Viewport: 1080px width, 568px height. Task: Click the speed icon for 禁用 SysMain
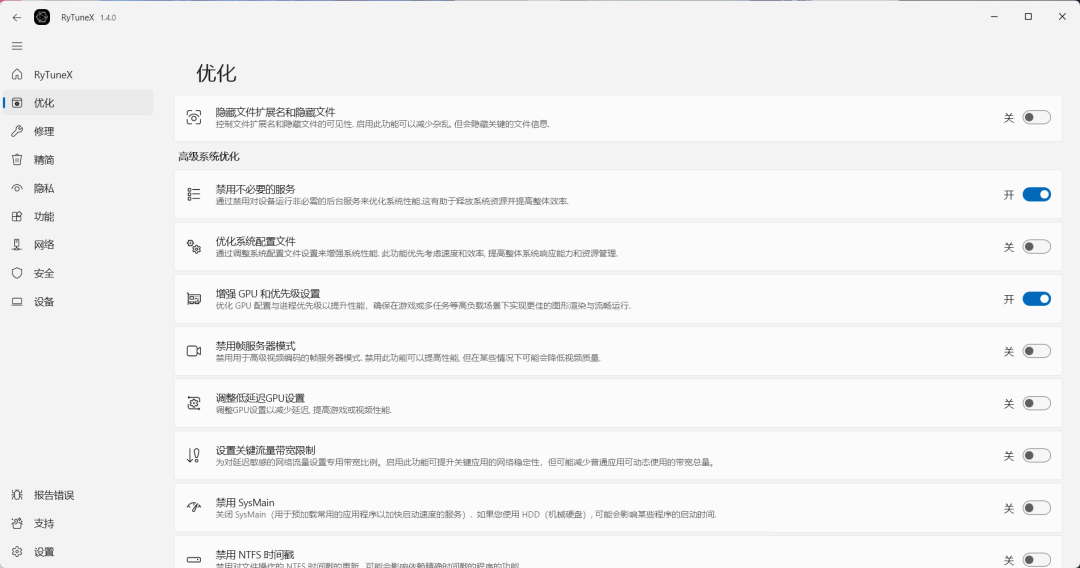194,507
